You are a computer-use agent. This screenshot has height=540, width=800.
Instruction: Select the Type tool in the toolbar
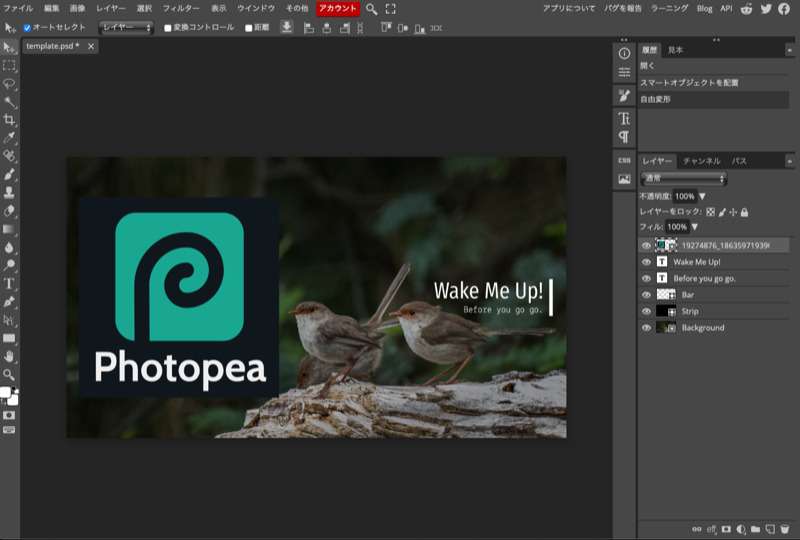click(9, 283)
